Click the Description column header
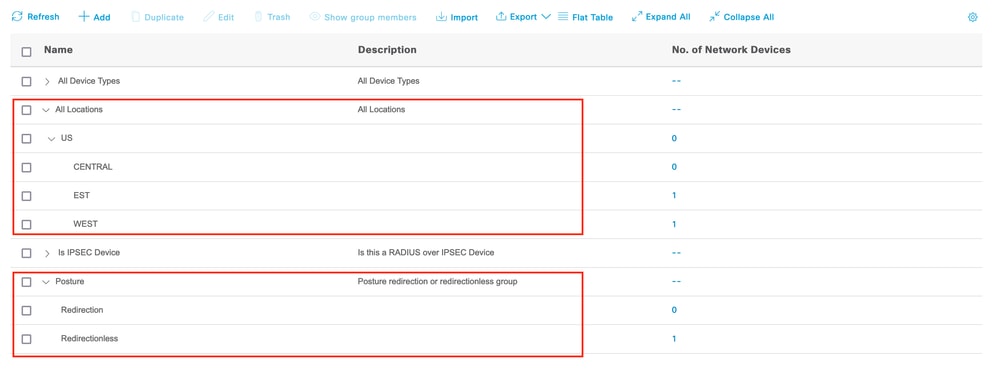Viewport: 999px width, 370px height. coord(387,50)
